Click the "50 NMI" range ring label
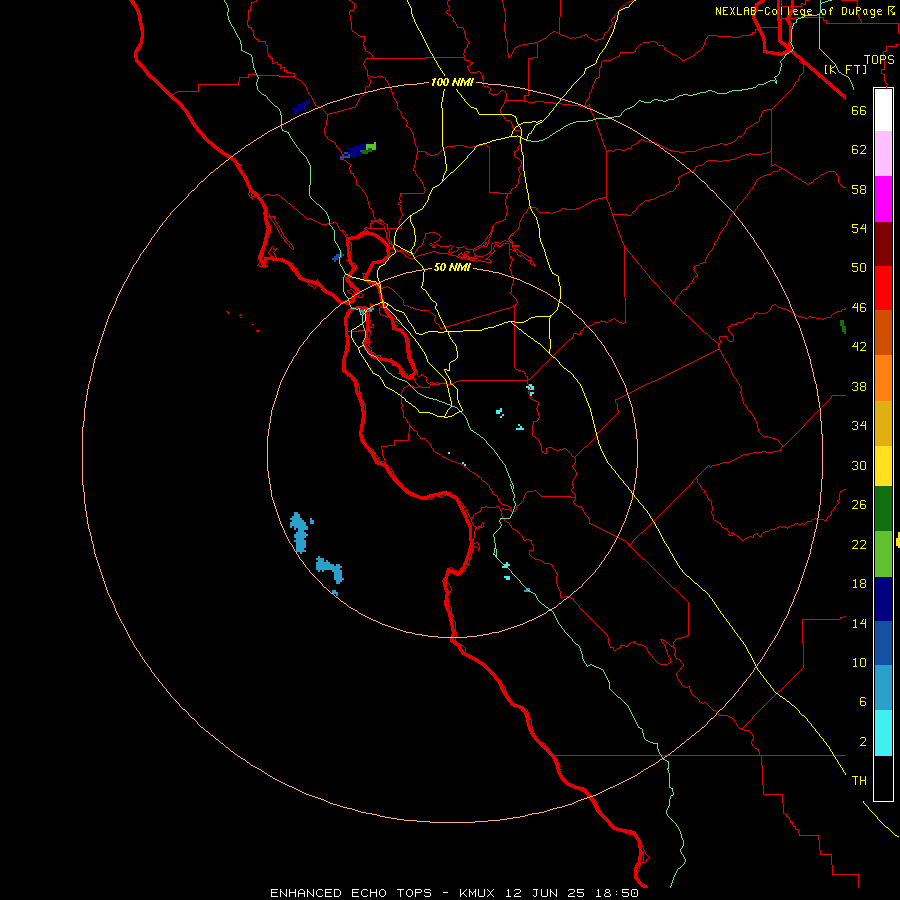This screenshot has height=900, width=900. [x=452, y=267]
